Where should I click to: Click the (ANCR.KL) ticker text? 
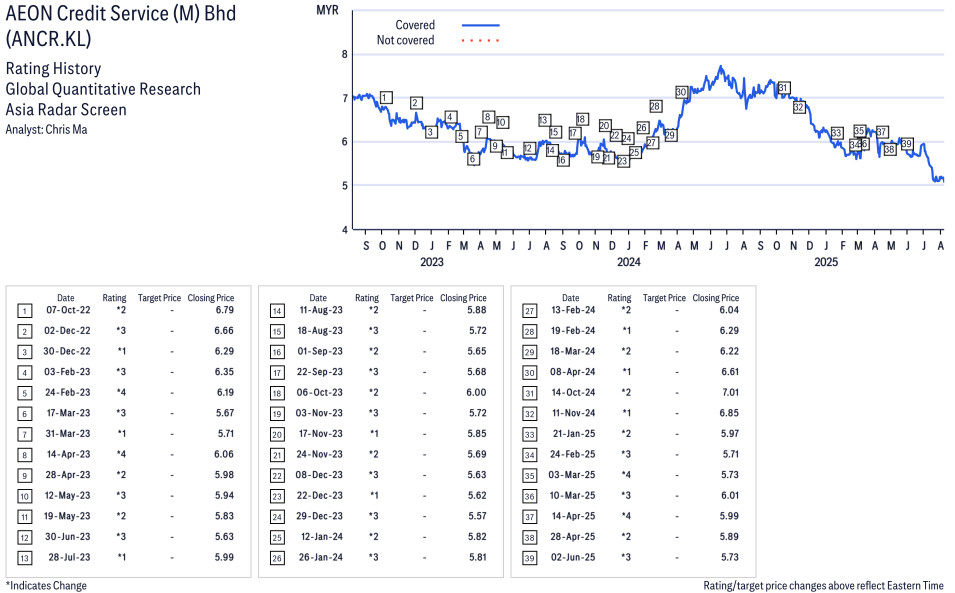coord(49,38)
